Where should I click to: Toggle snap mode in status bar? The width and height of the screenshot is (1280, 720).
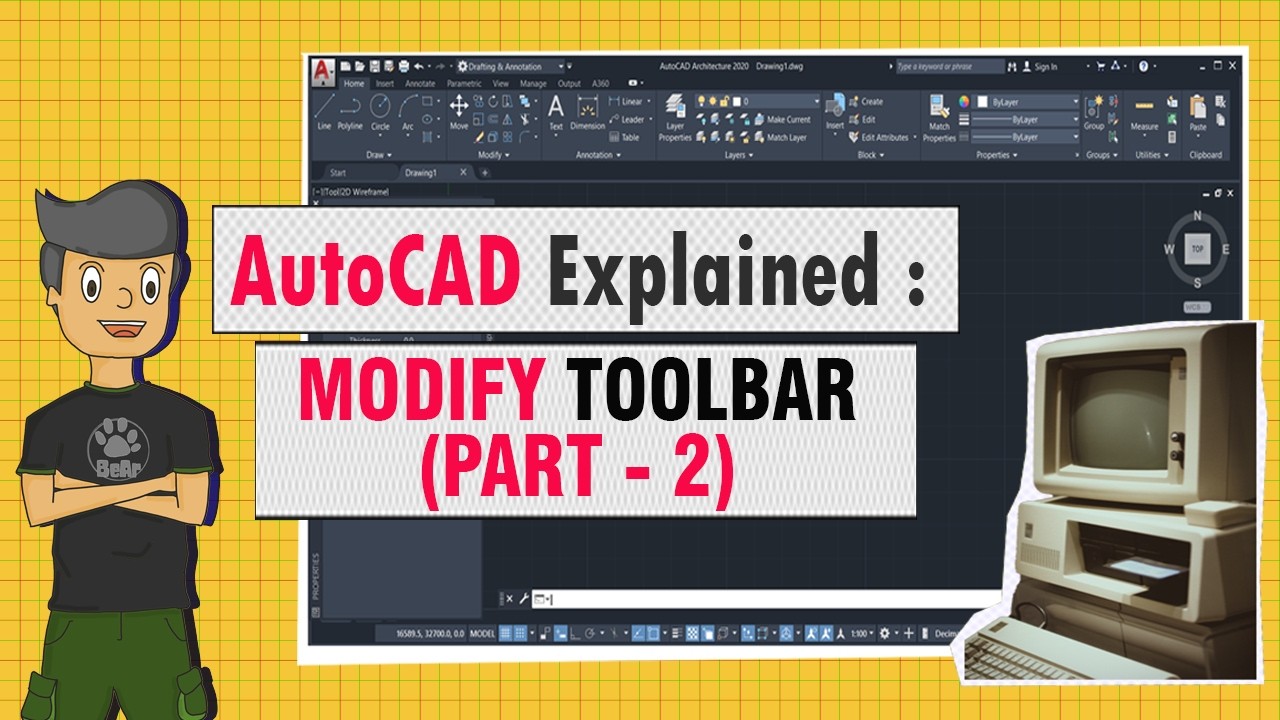coord(521,633)
